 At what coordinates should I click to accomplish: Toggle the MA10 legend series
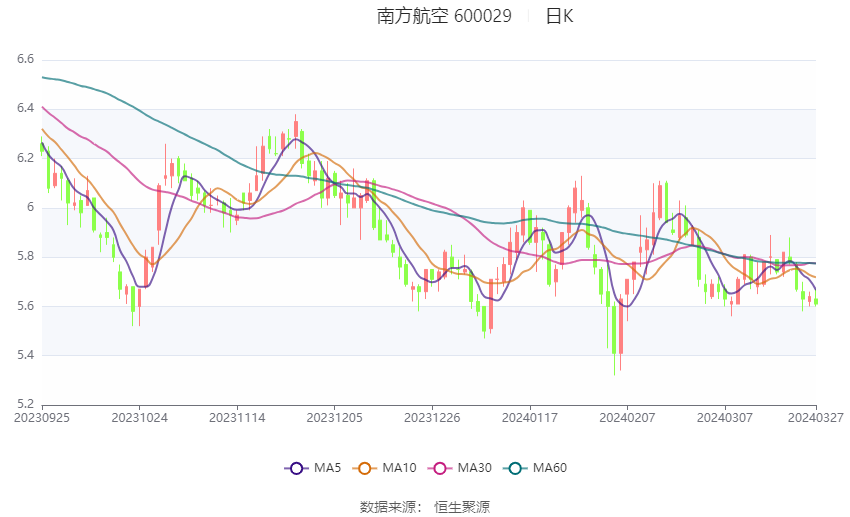click(384, 468)
